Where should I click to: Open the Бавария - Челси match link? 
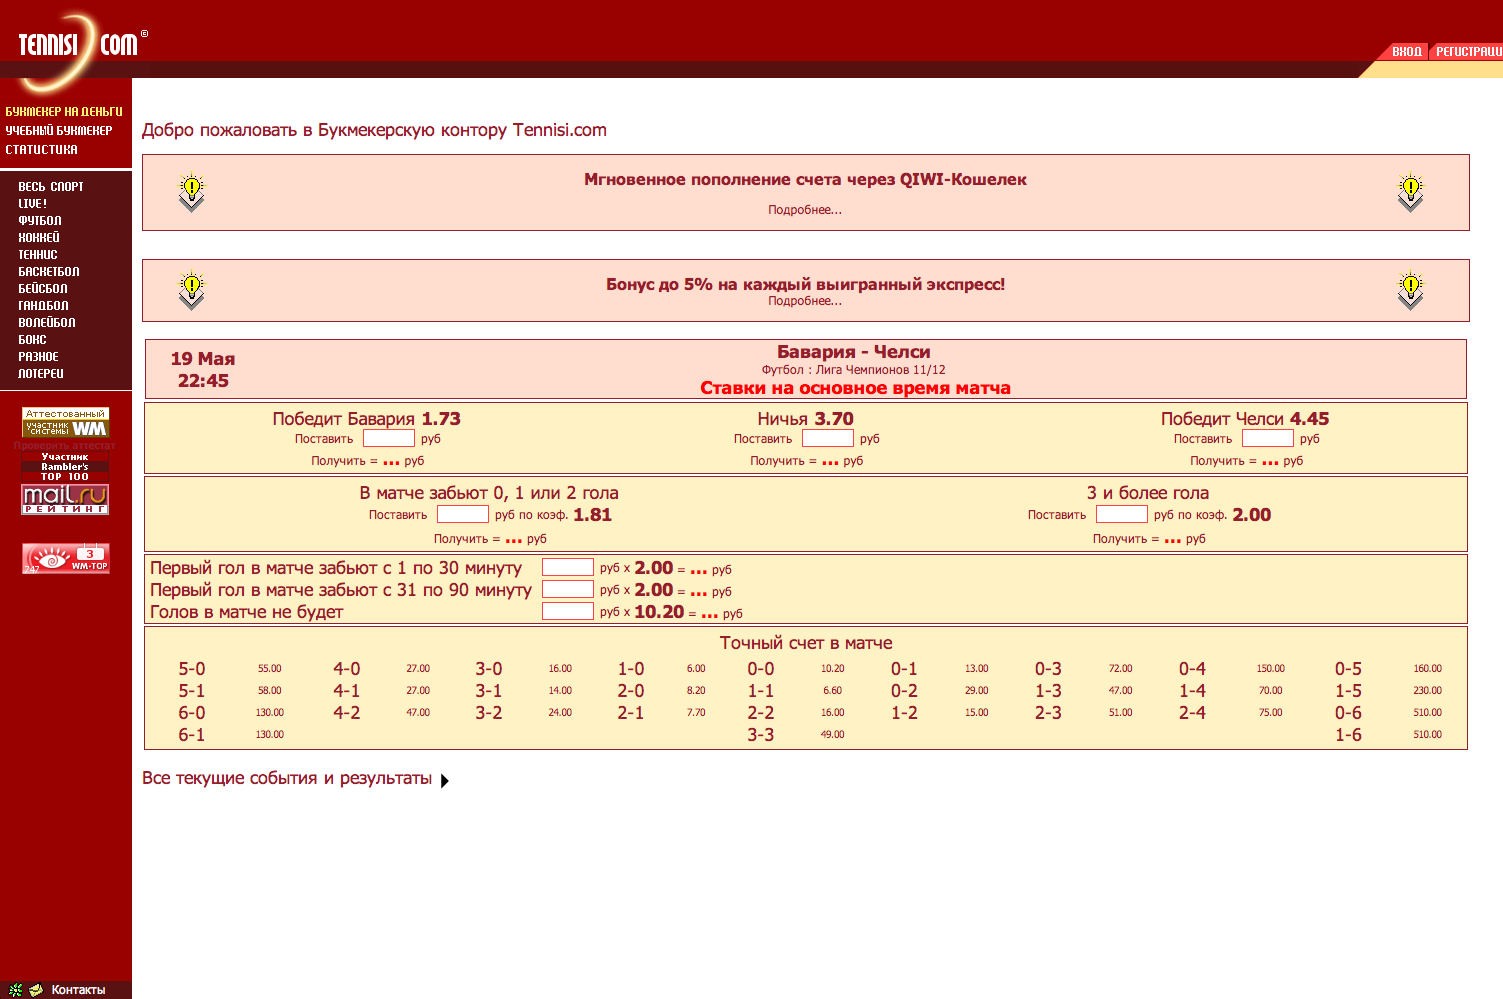(x=853, y=352)
